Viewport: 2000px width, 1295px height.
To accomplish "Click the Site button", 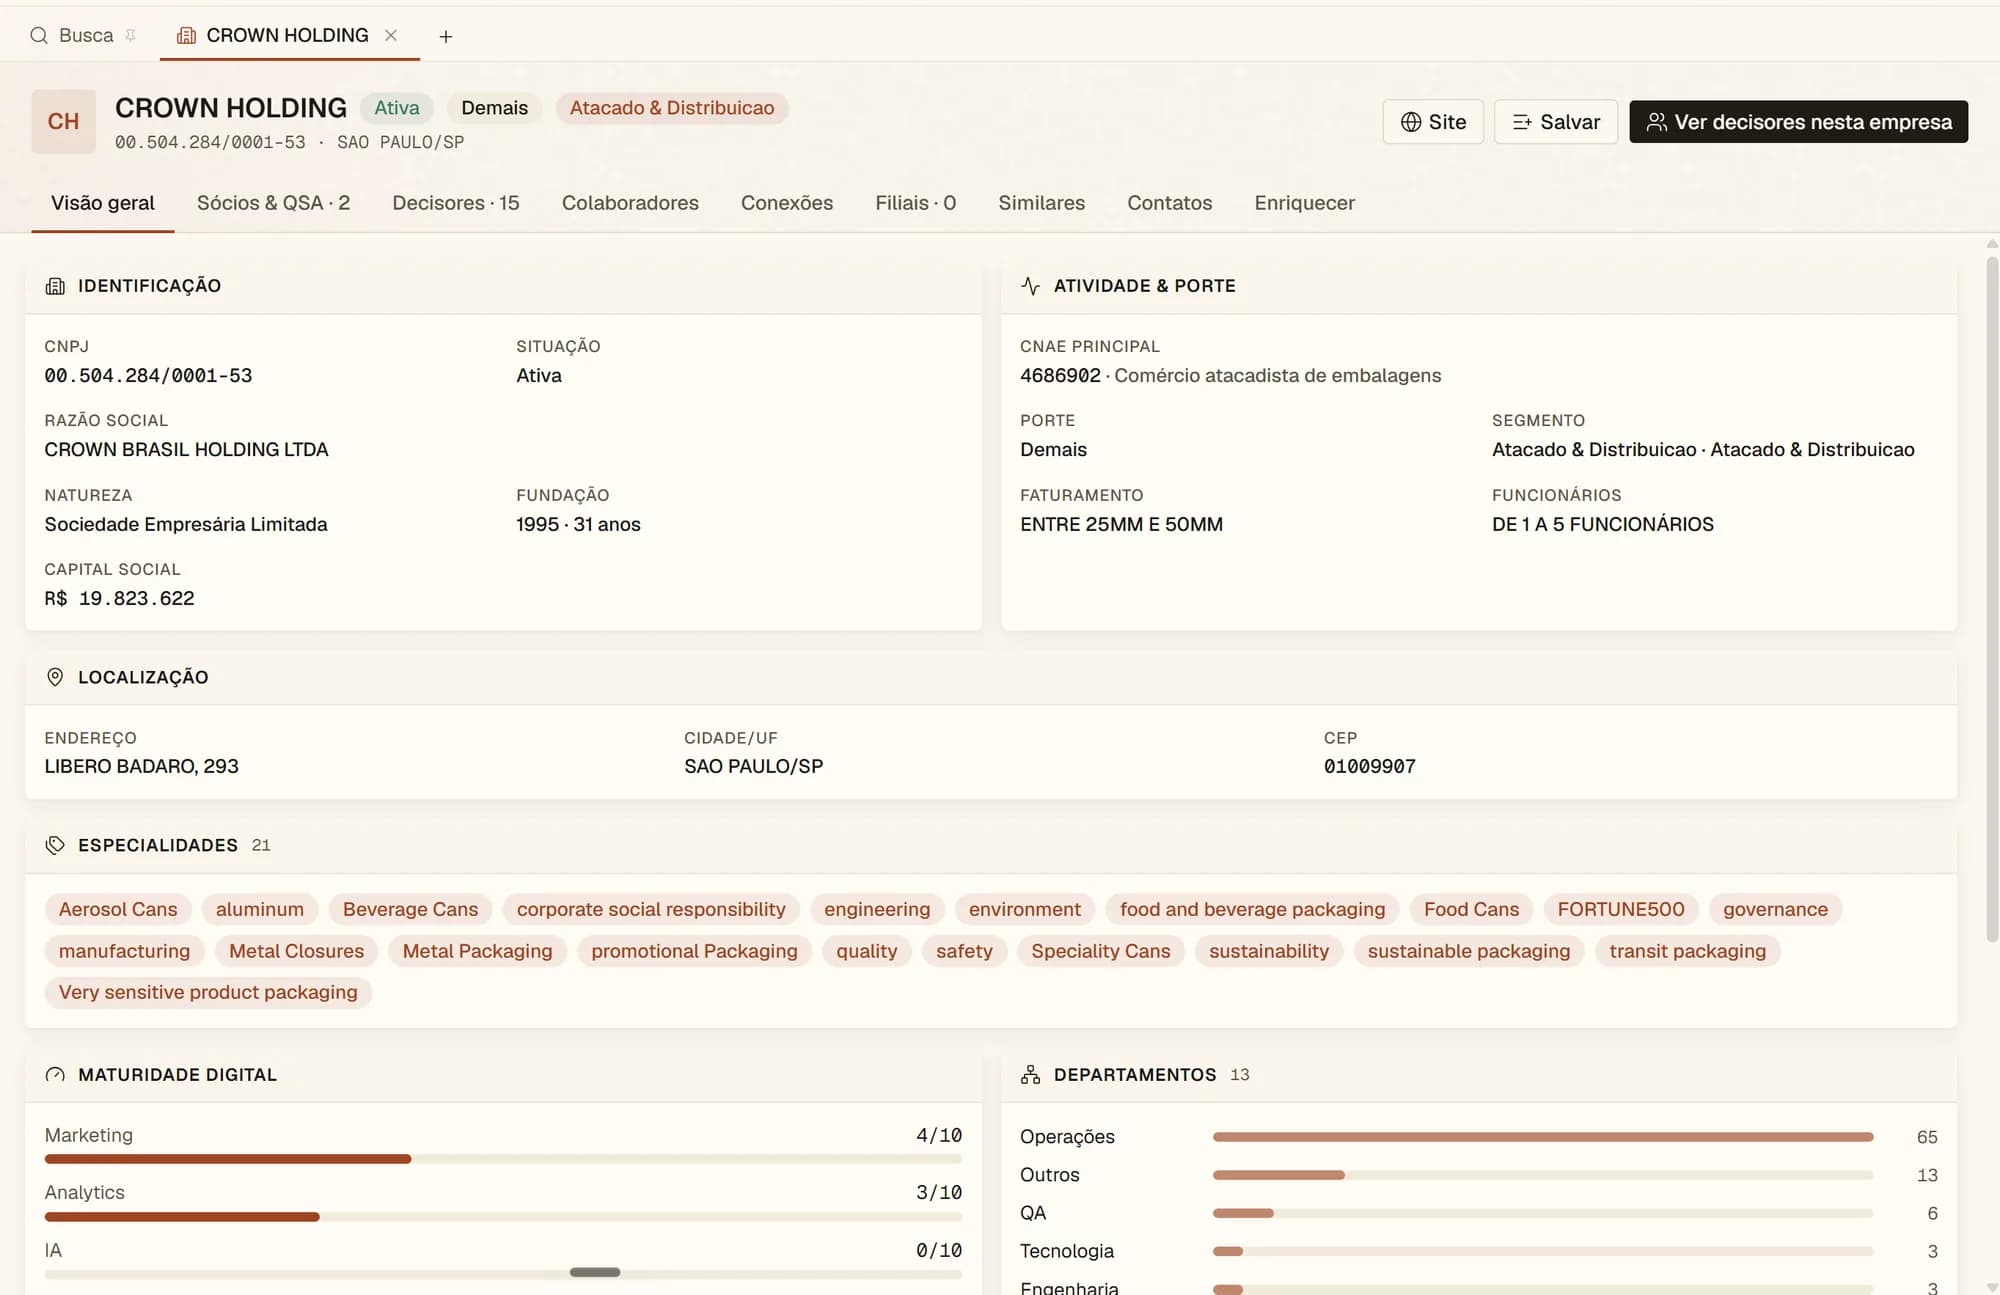I will [x=1433, y=122].
